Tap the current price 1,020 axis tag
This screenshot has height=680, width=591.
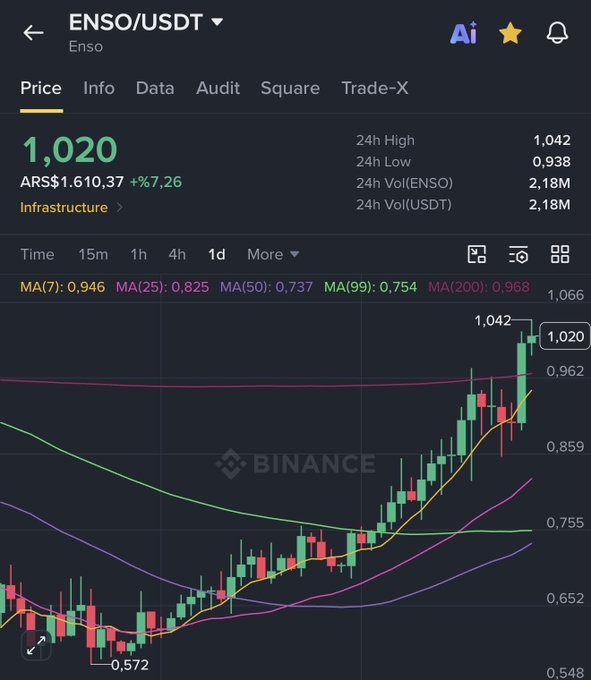point(565,337)
